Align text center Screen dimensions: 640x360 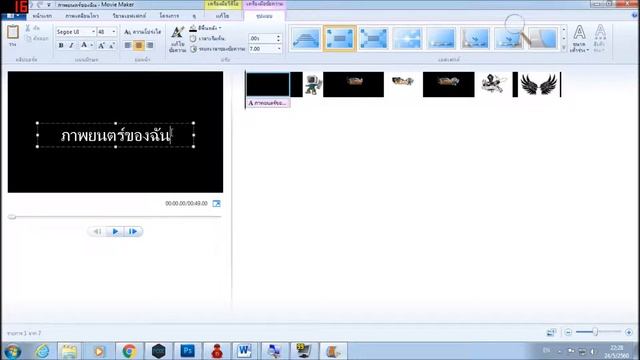[x=139, y=45]
